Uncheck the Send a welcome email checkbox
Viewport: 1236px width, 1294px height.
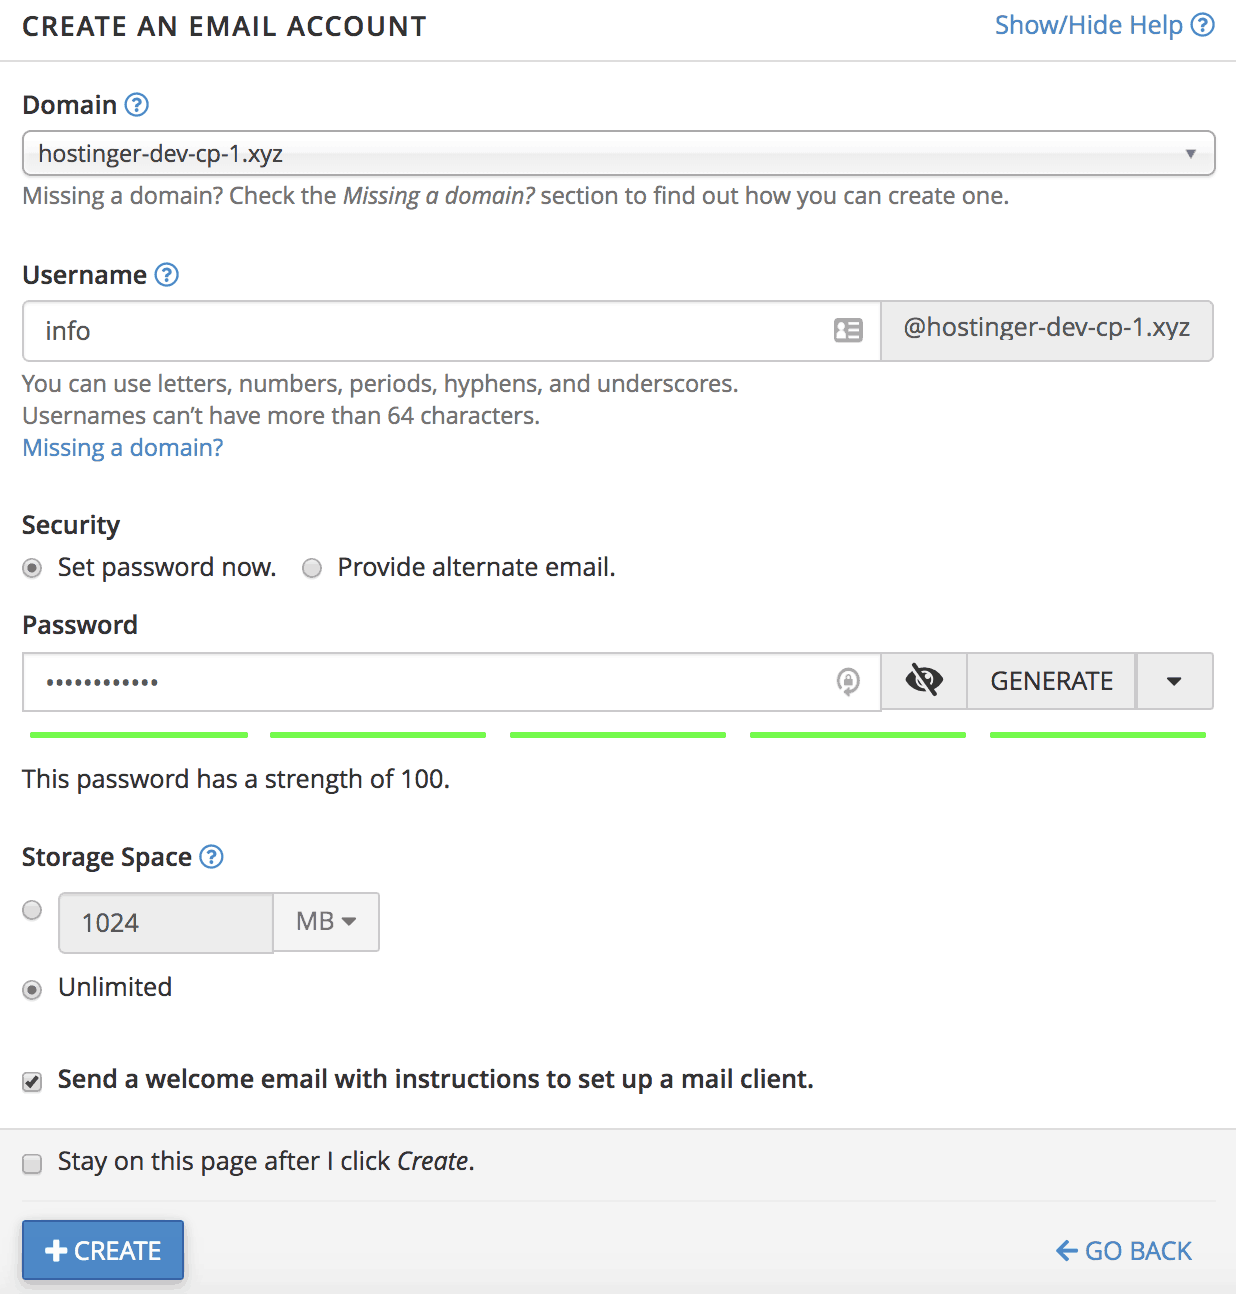click(x=33, y=1082)
